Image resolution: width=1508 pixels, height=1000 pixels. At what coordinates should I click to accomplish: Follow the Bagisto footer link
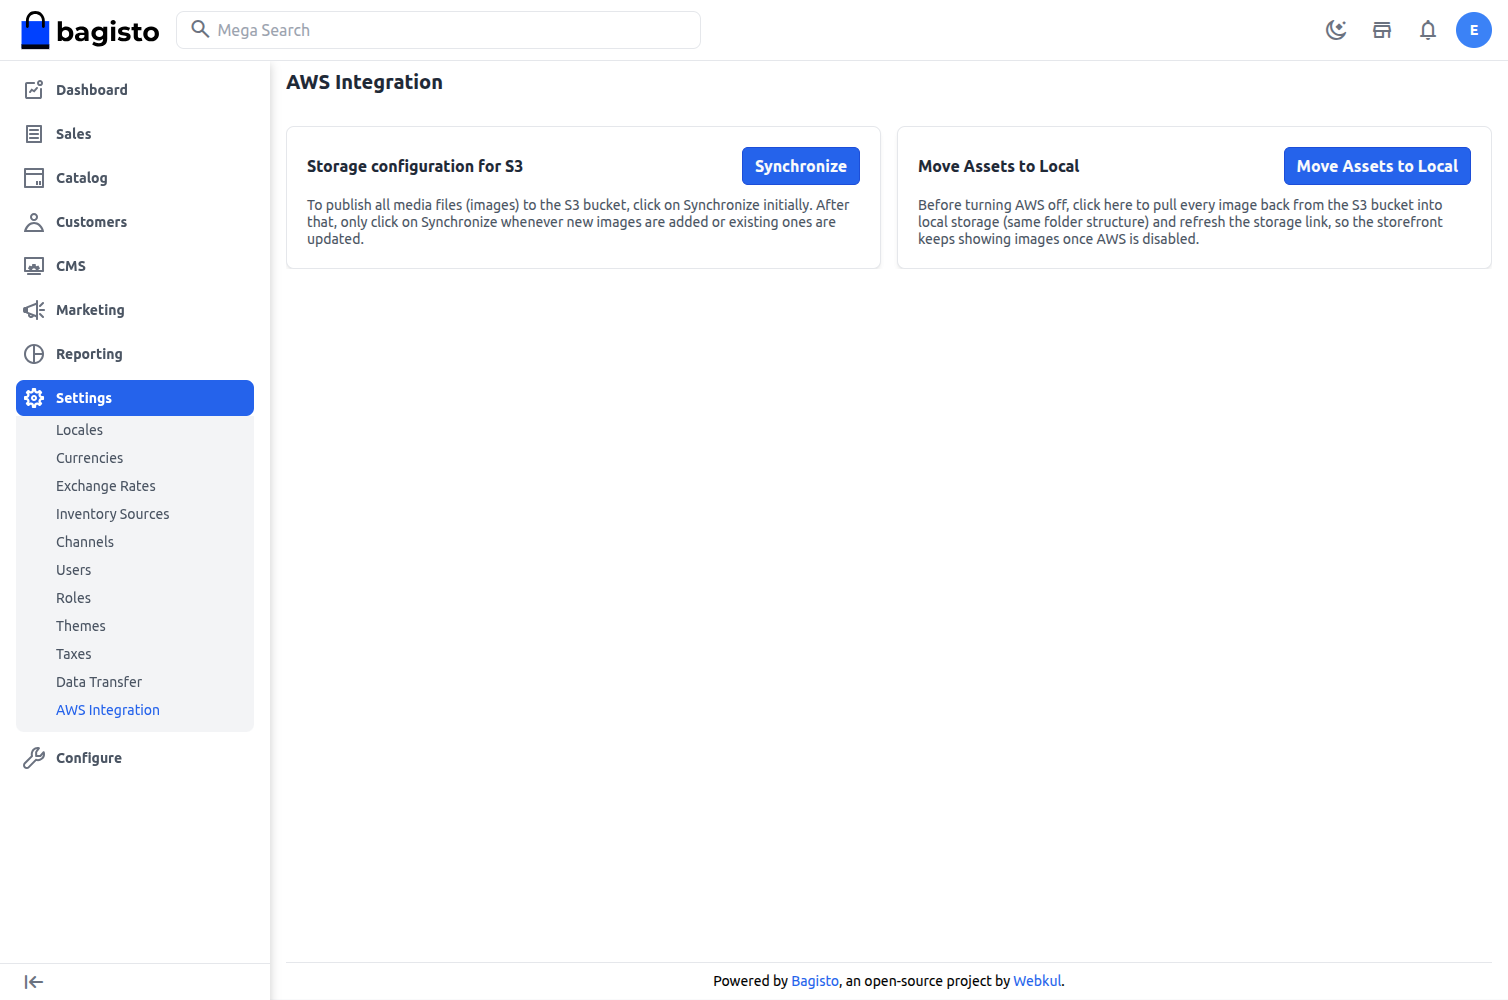click(x=815, y=981)
